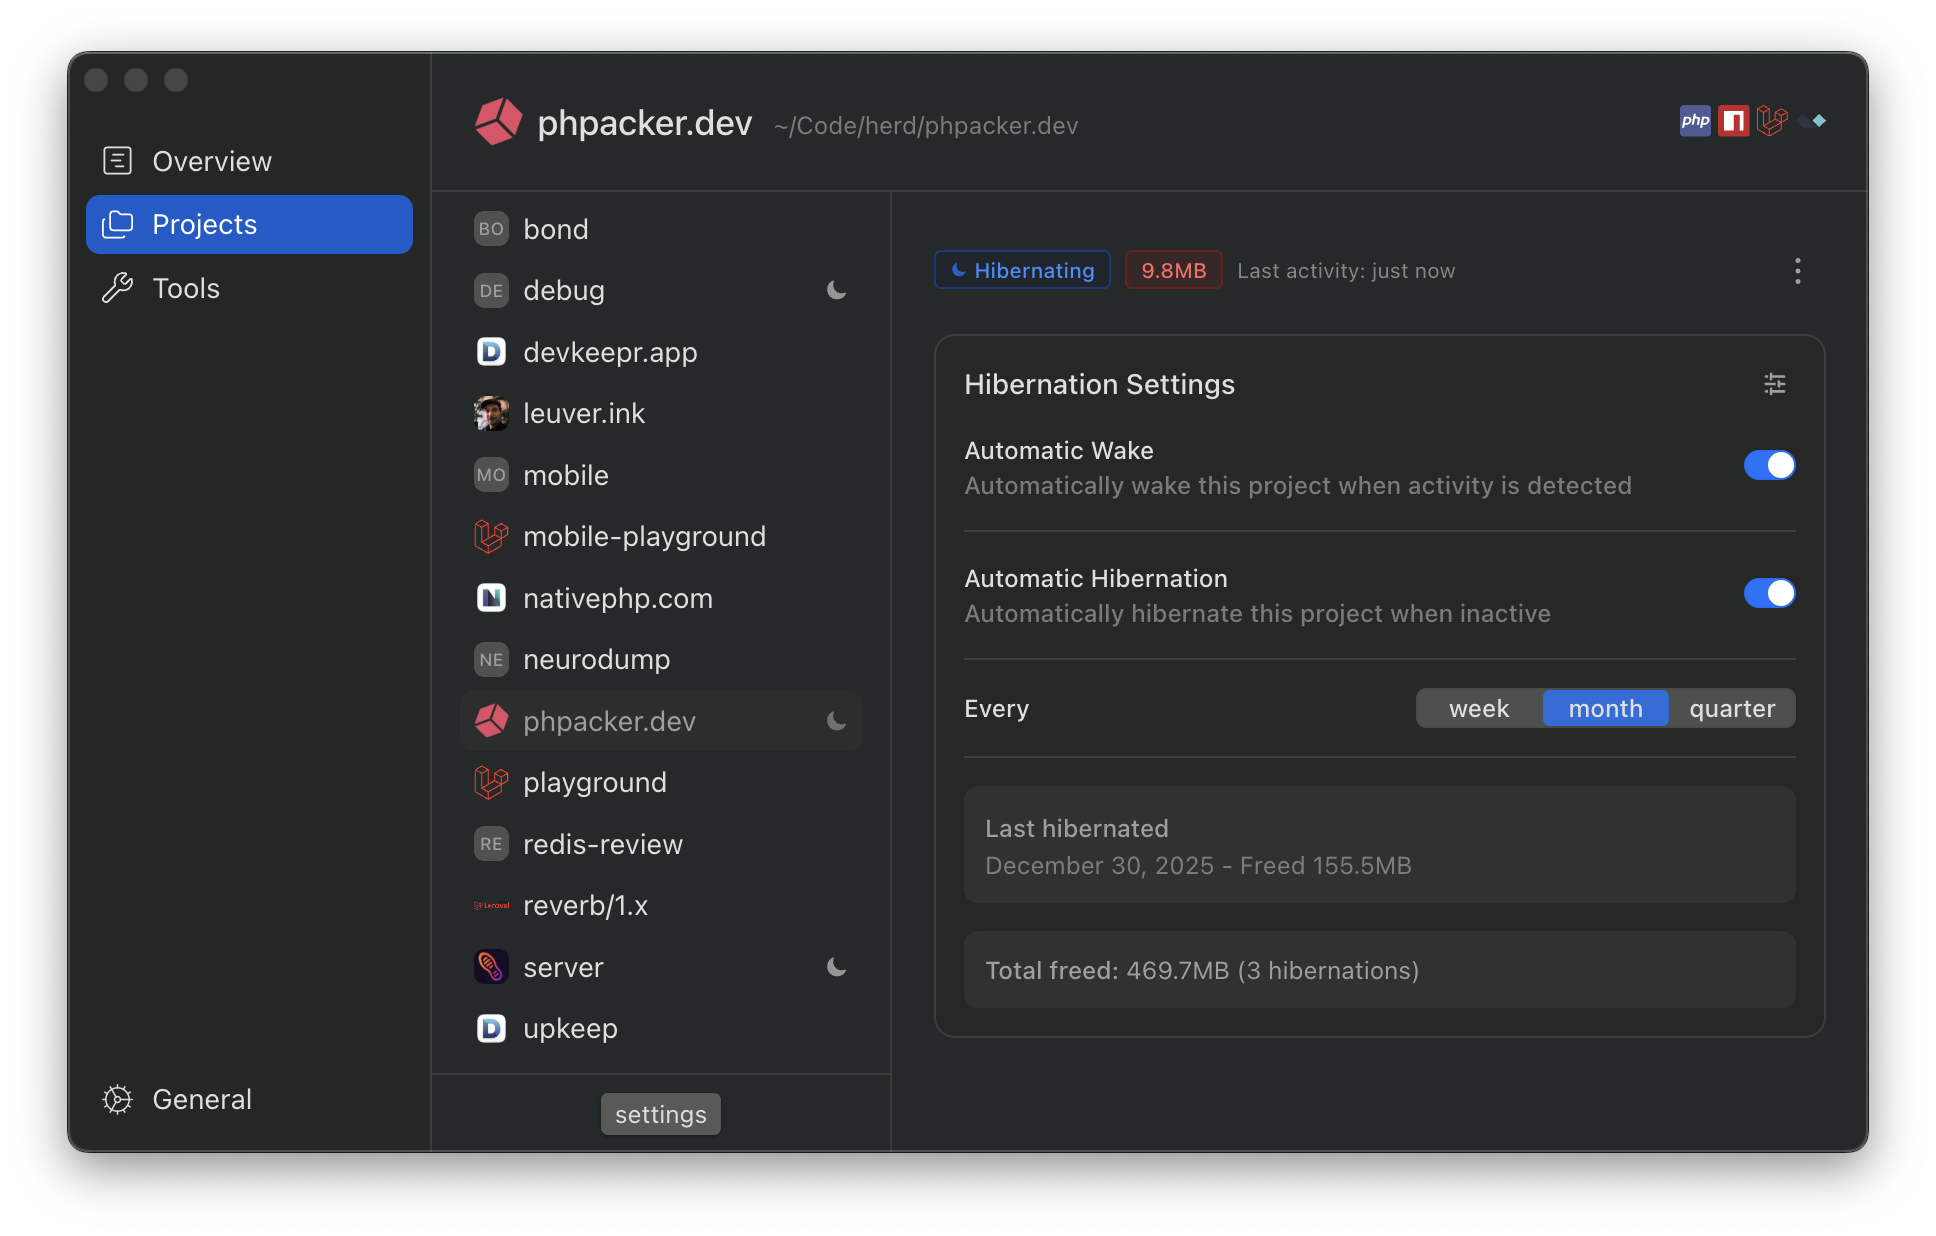Image resolution: width=1936 pixels, height=1236 pixels.
Task: Open the three-dot overflow menu
Action: pyautogui.click(x=1797, y=270)
